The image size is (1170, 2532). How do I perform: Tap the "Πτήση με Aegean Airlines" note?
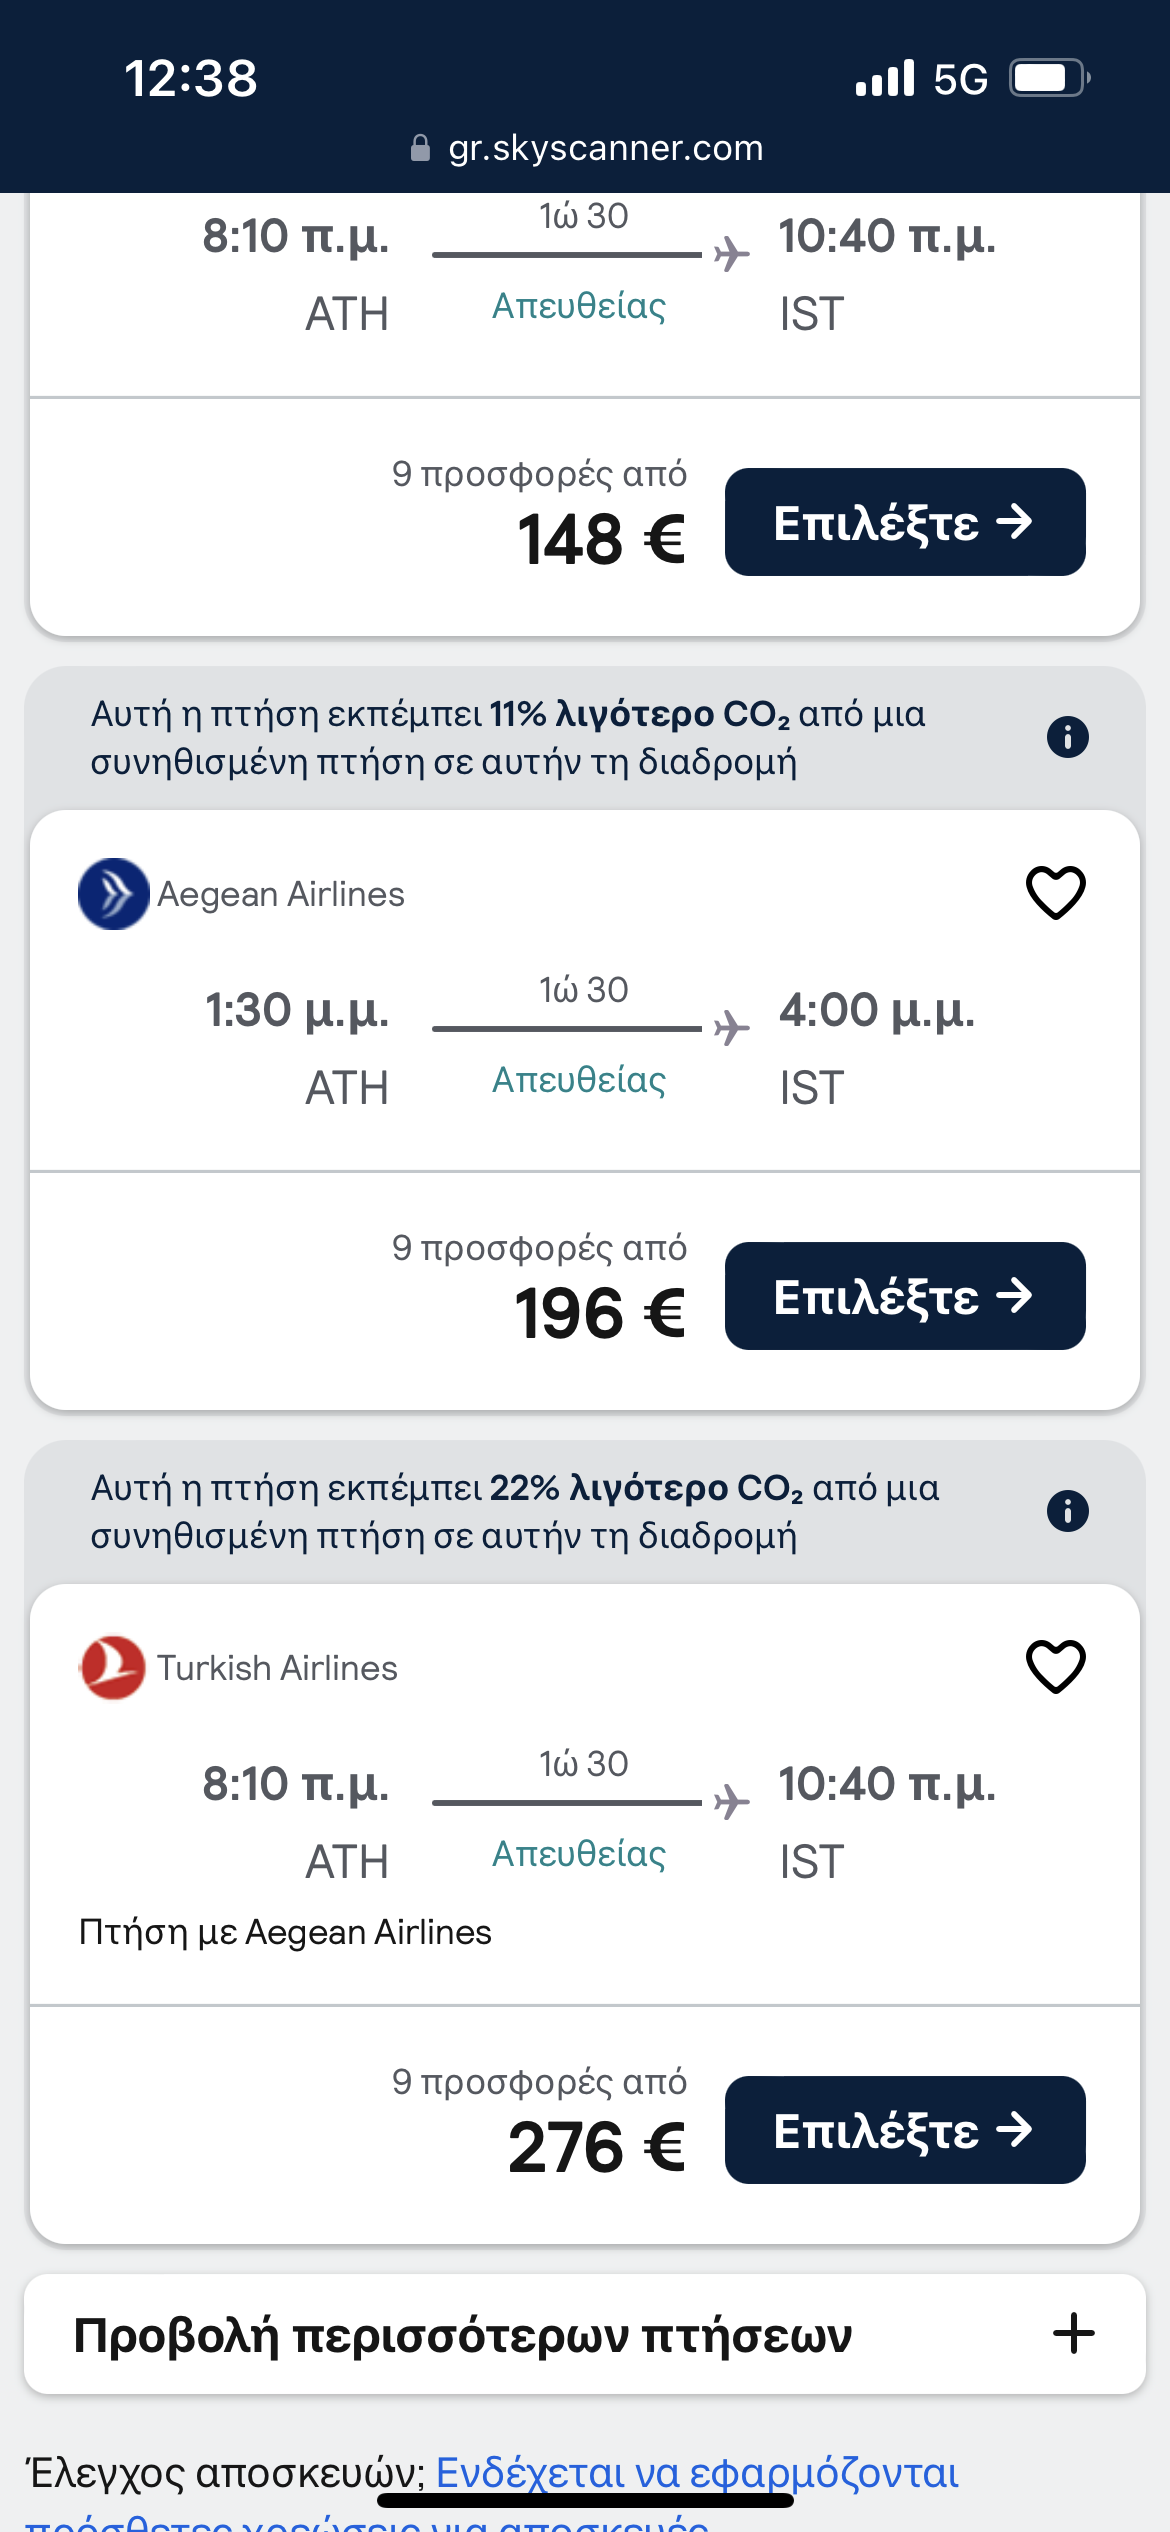[x=285, y=1932]
